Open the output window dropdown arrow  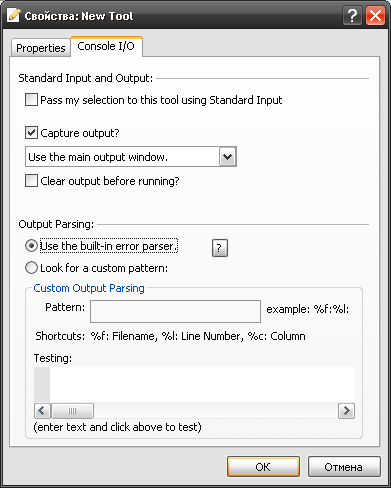pyautogui.click(x=227, y=157)
